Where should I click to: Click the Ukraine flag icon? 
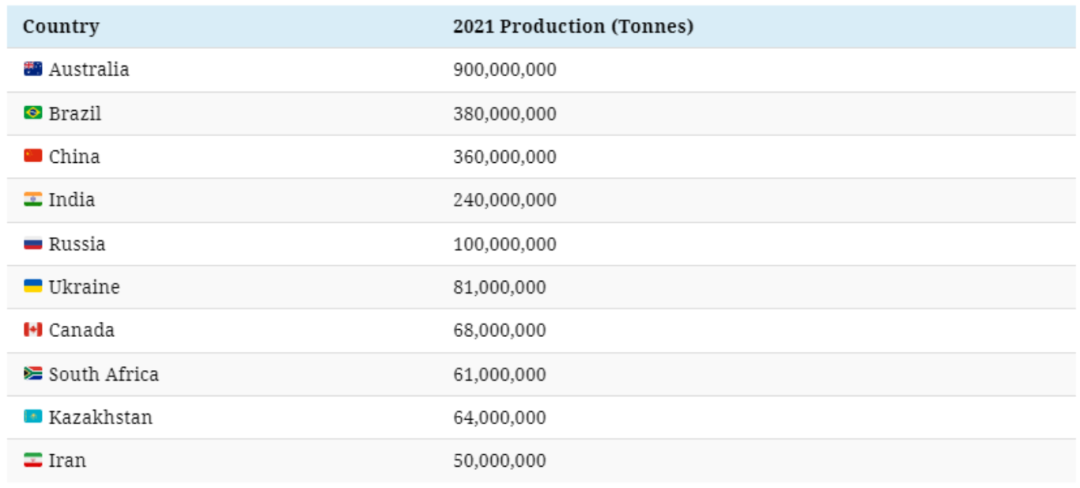(x=33, y=287)
